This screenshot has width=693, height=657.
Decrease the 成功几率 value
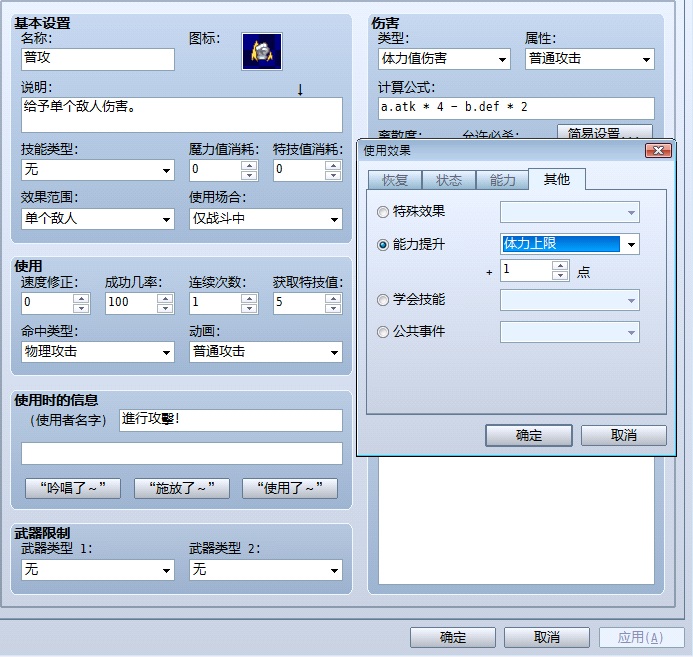point(165,308)
